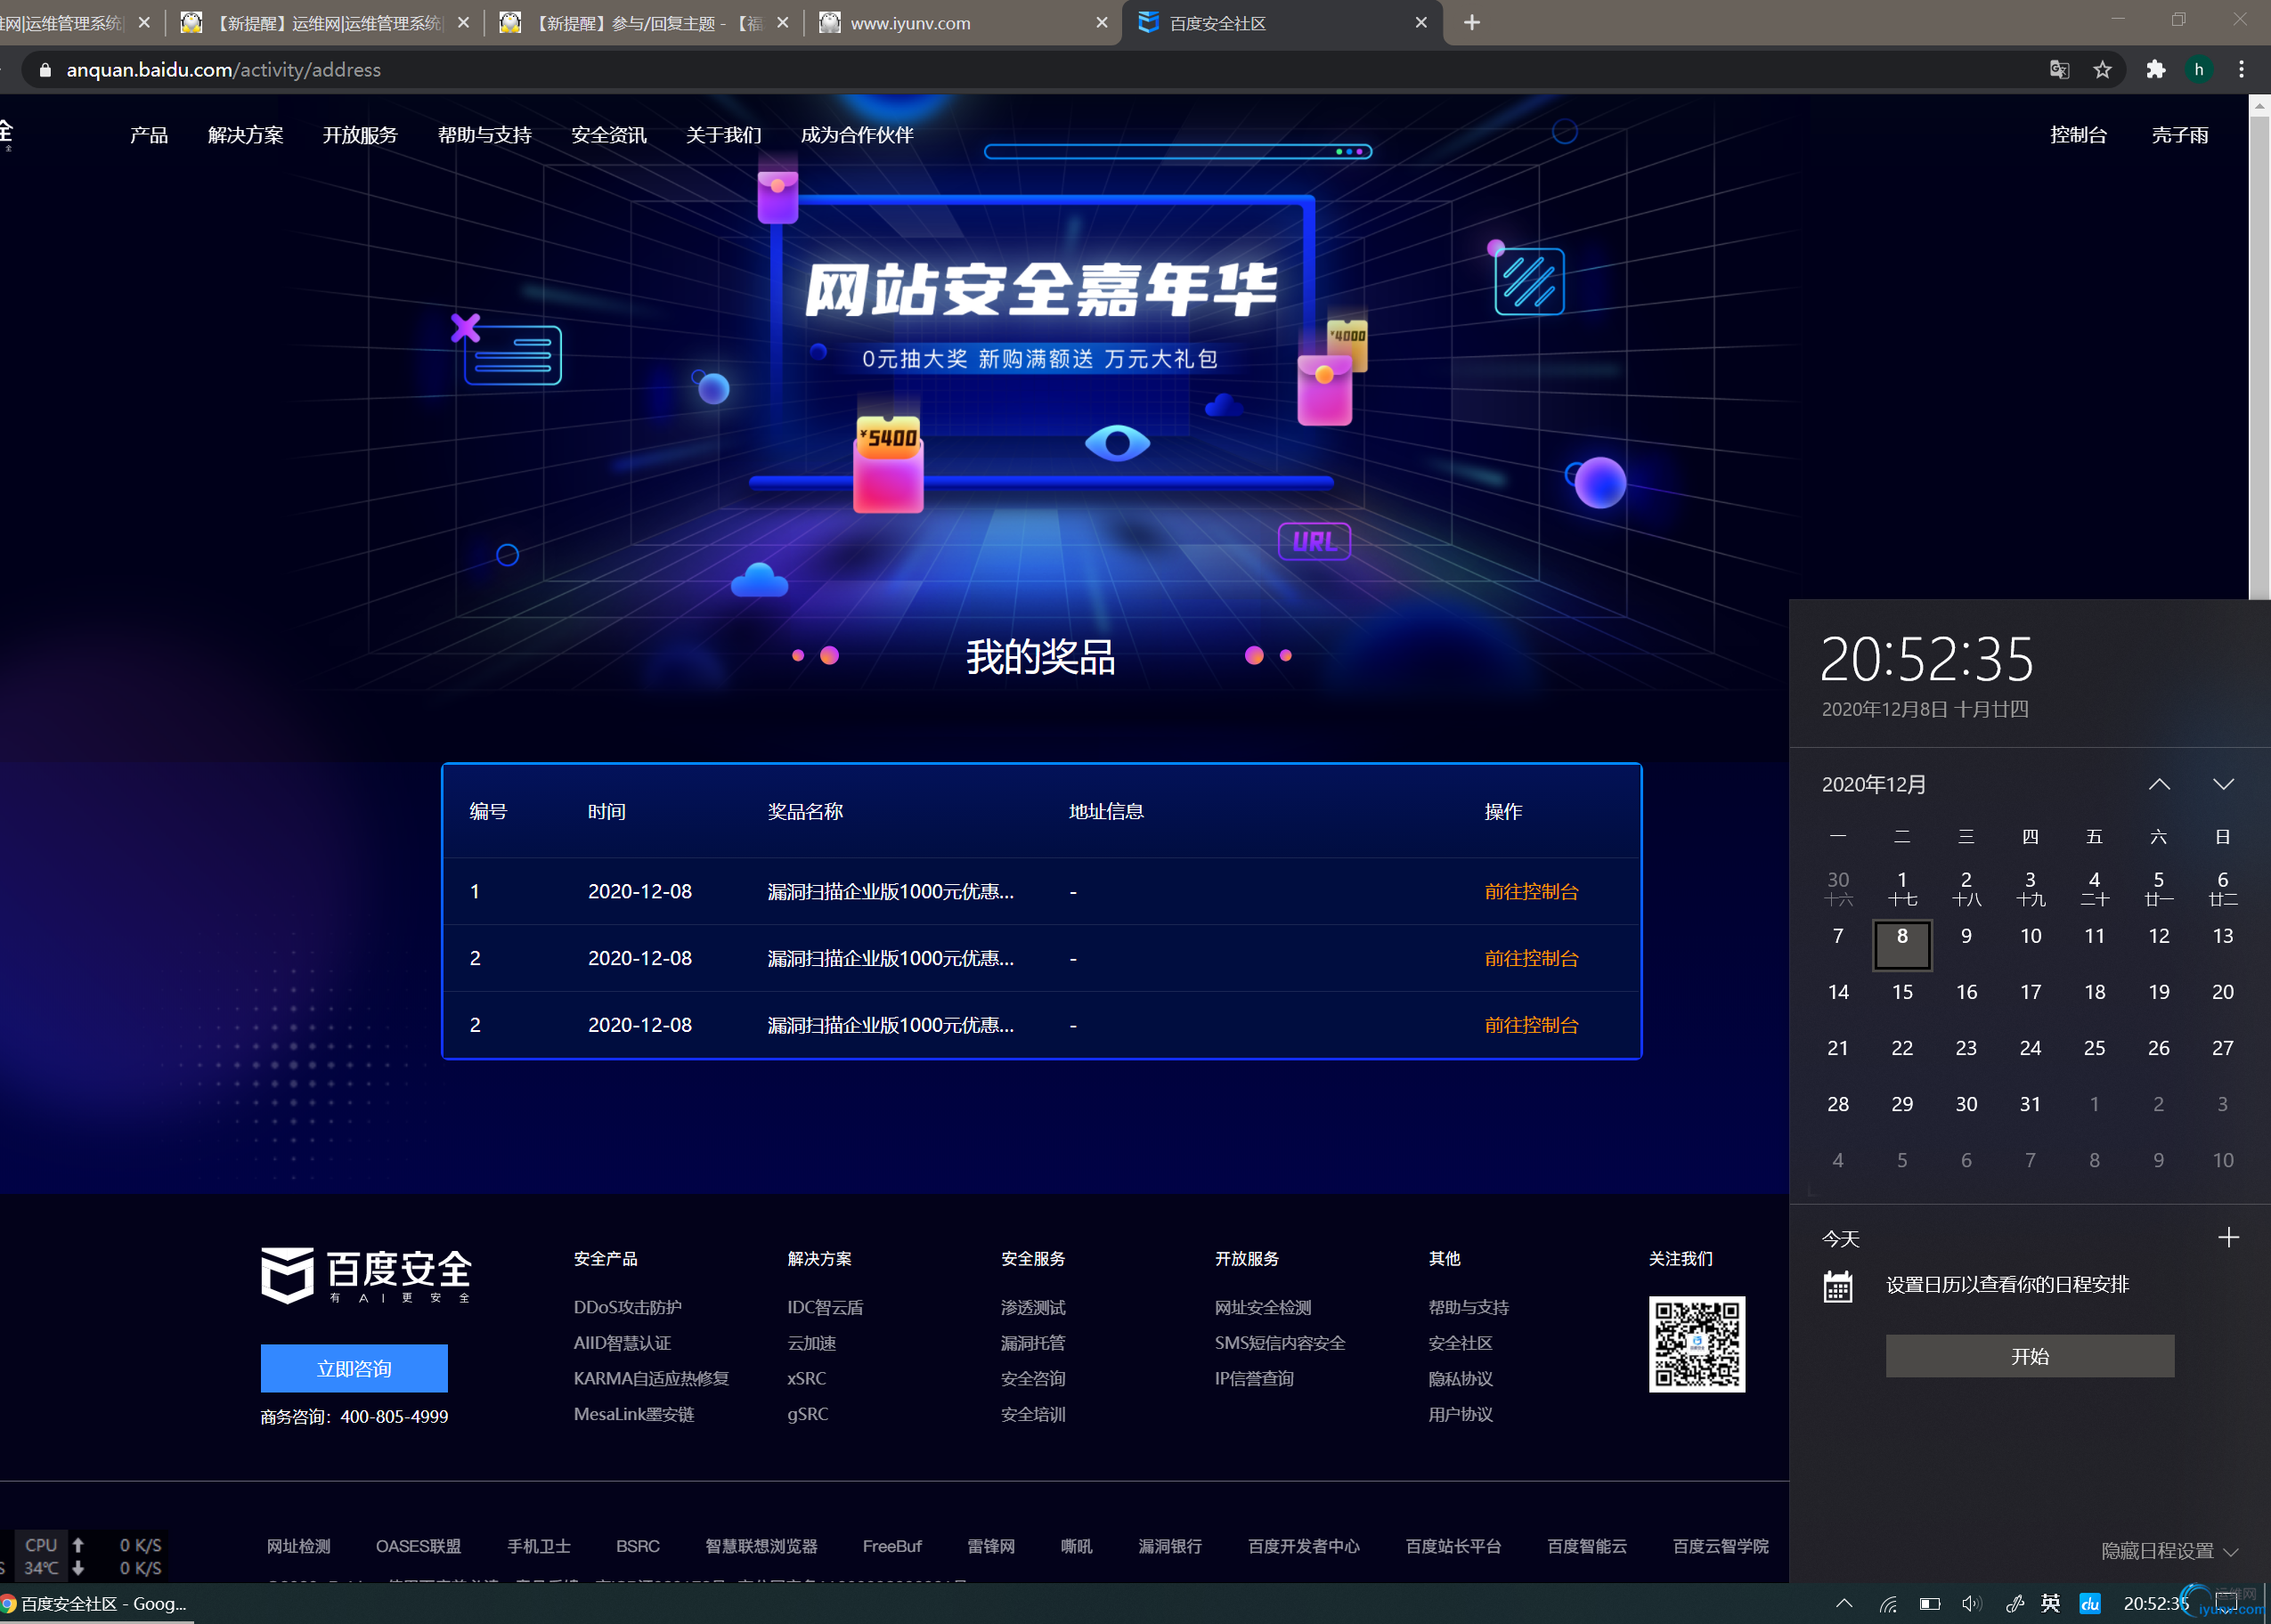The width and height of the screenshot is (2271, 1624).
Task: Open the 开放服务 navigation menu
Action: tap(360, 135)
